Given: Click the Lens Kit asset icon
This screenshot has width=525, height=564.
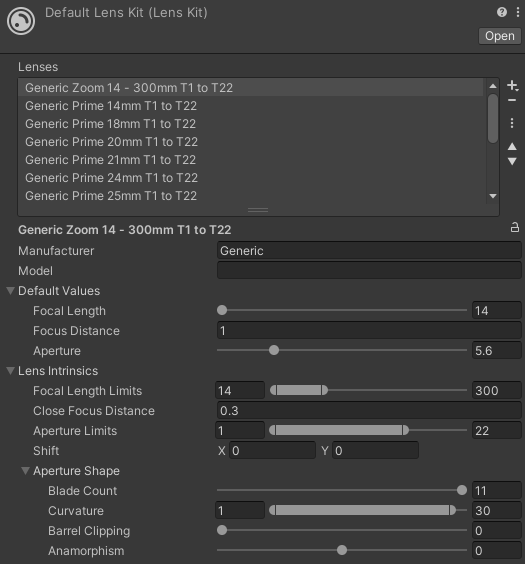Looking at the screenshot, I should 21,21.
